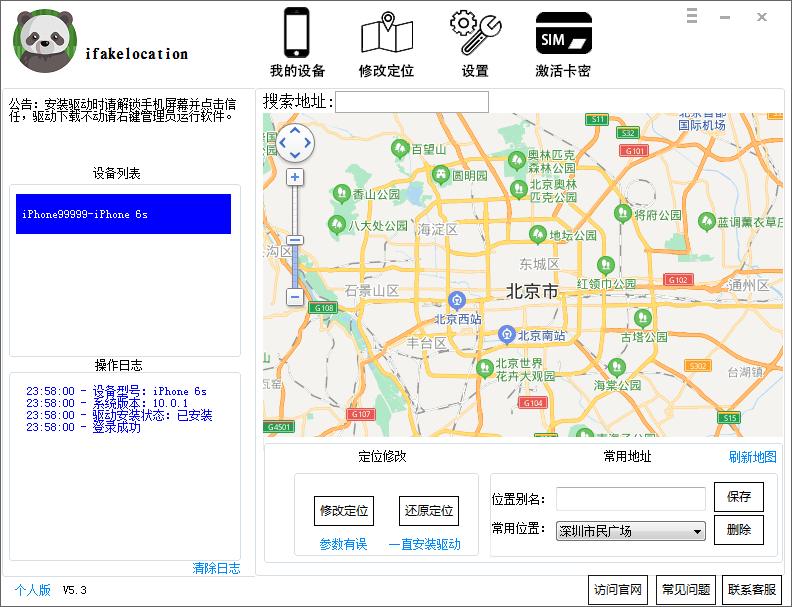Click the 北京南站 station marker on map
The width and height of the screenshot is (792, 607).
click(507, 334)
